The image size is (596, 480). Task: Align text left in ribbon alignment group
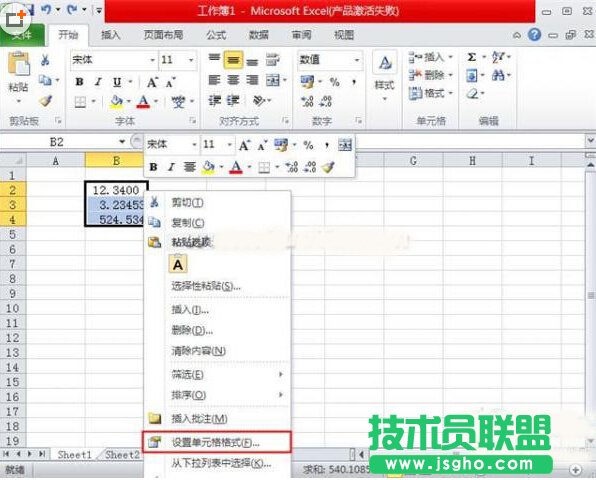click(x=214, y=80)
